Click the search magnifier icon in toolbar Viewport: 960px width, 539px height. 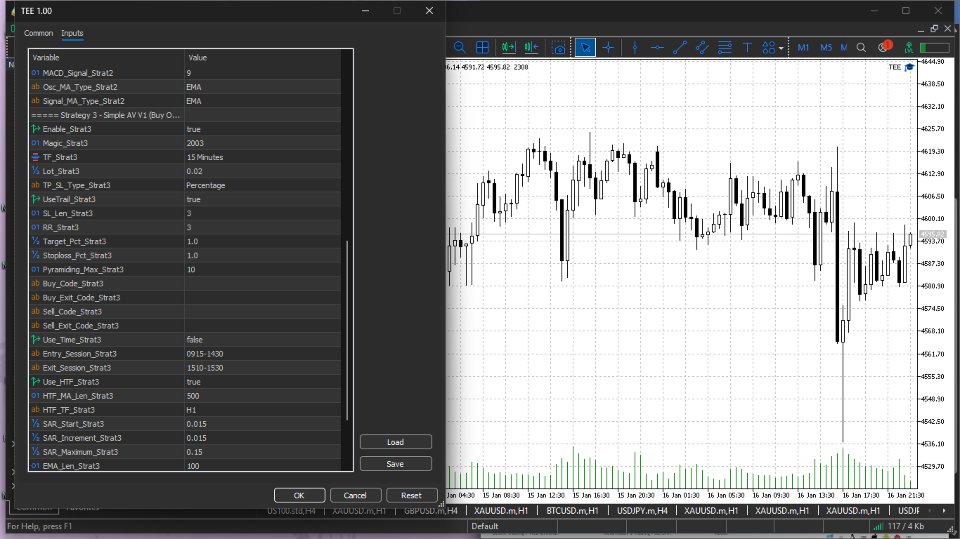tap(861, 48)
